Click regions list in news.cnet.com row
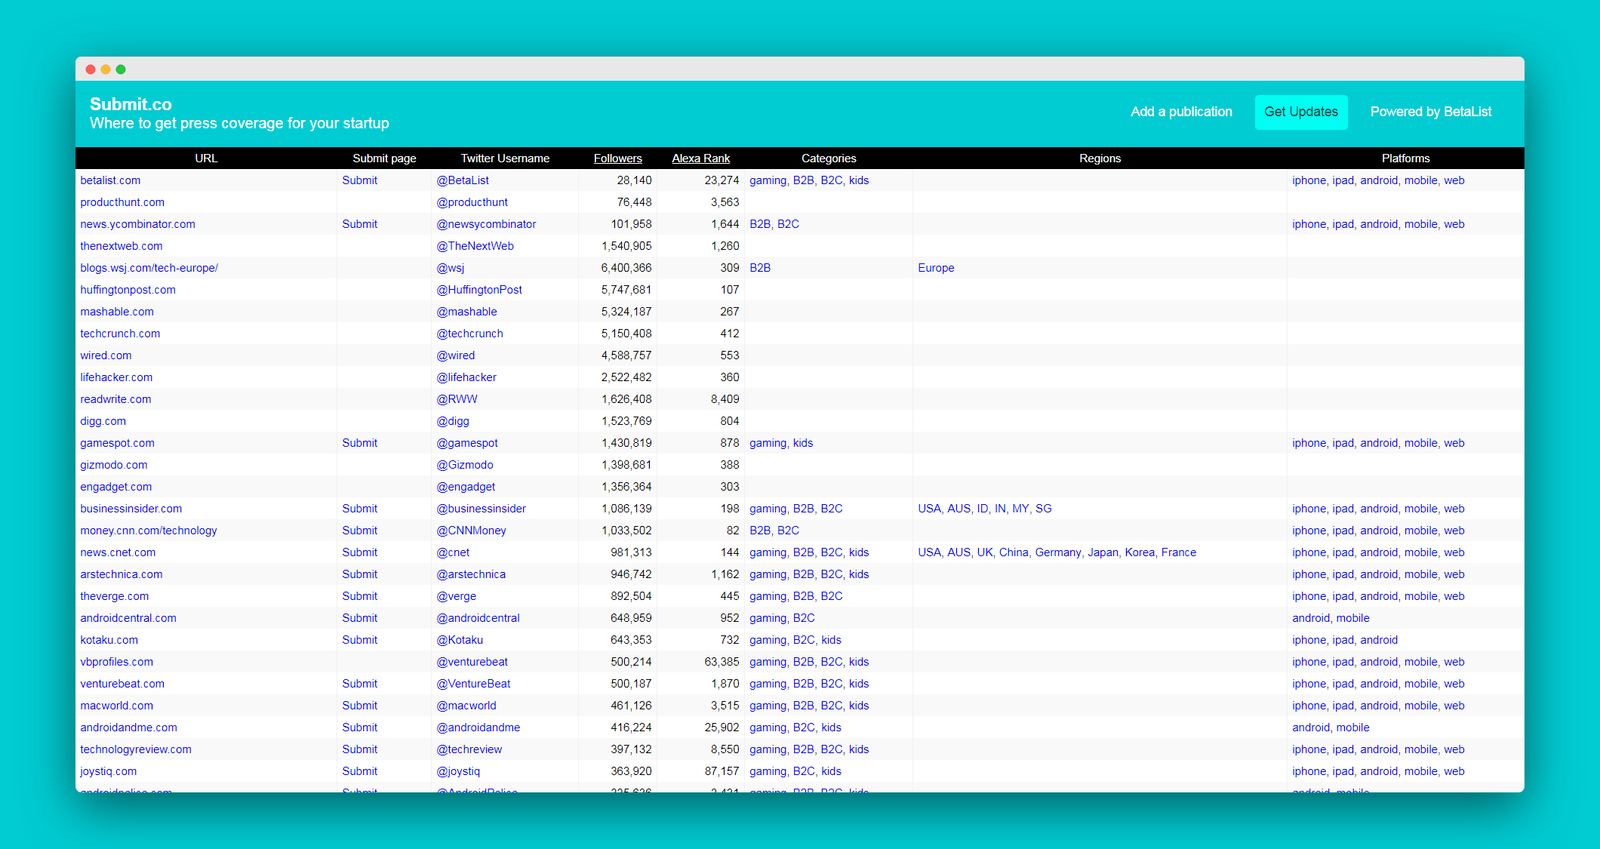The width and height of the screenshot is (1600, 849). pyautogui.click(x=1057, y=553)
